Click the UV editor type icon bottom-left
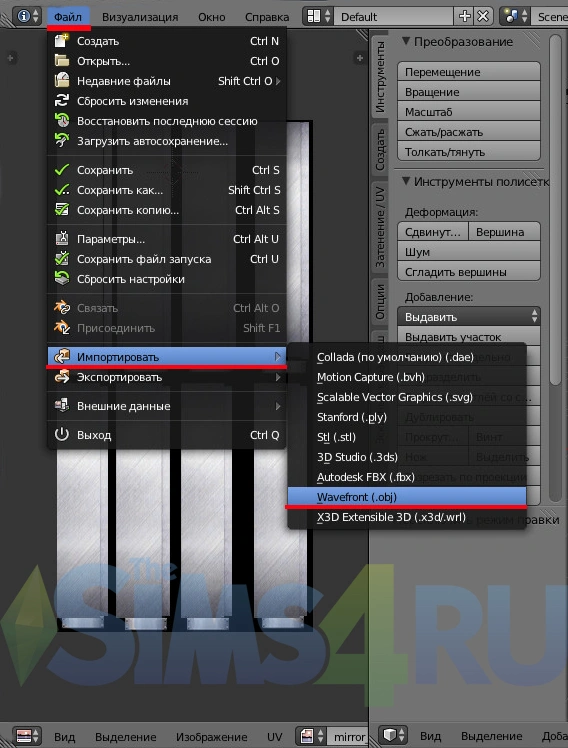Screen dimensions: 568x748 point(27,735)
